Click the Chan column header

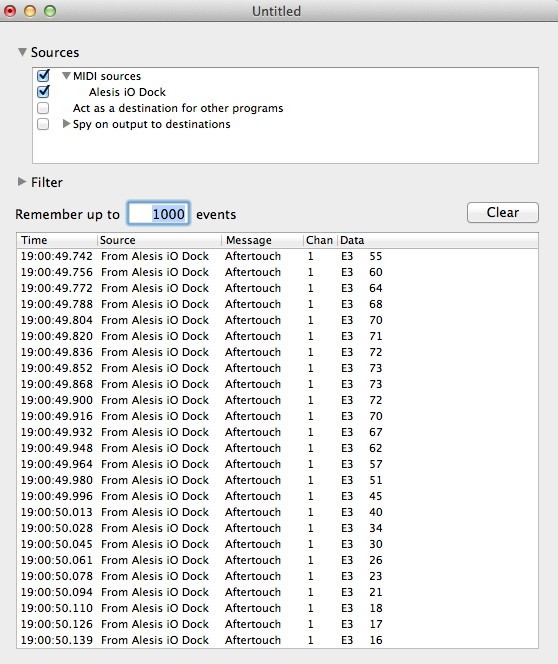pos(320,240)
